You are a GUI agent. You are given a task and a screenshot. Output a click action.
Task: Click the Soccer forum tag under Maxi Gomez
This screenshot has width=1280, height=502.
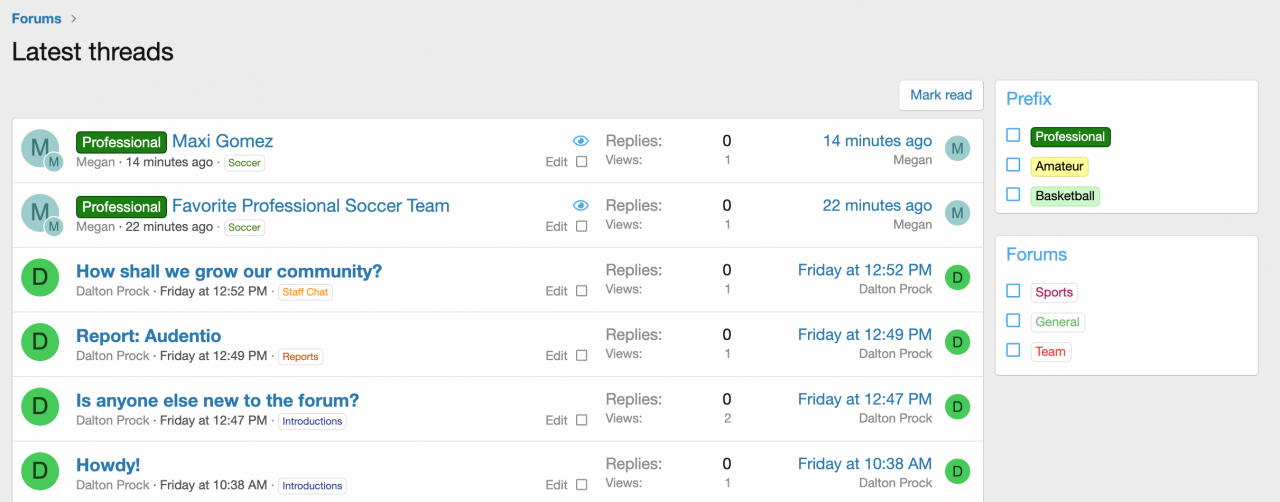[244, 163]
